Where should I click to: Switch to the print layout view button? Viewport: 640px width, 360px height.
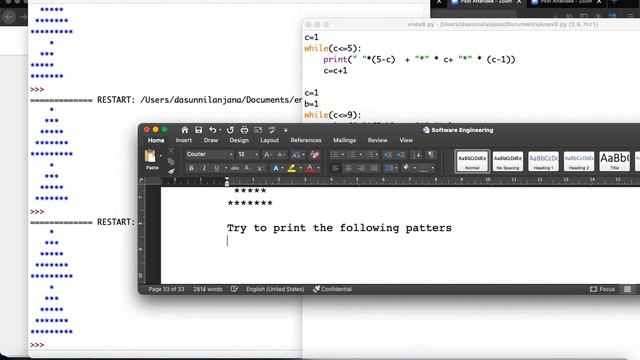tap(627, 289)
